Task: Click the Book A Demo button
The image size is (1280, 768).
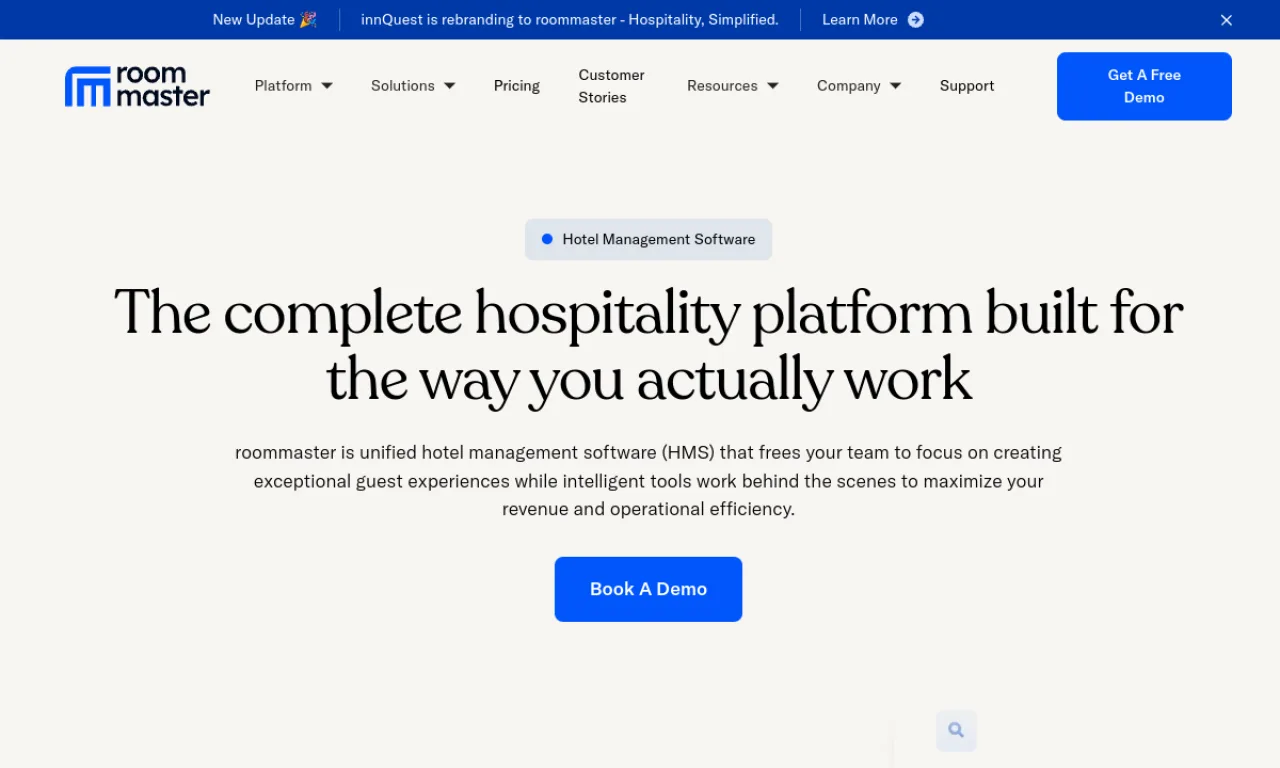Action: (648, 589)
